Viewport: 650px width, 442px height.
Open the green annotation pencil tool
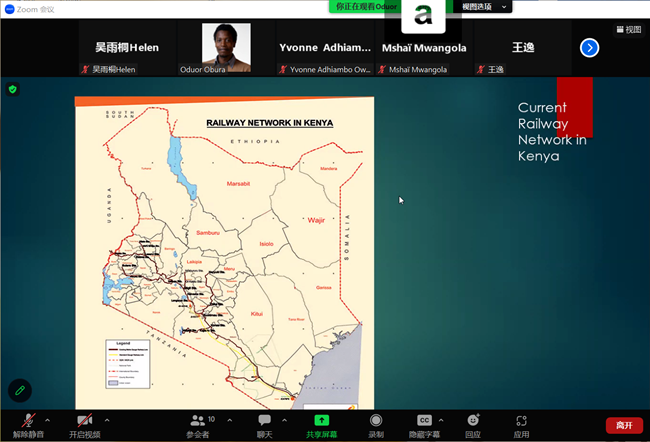tap(18, 389)
